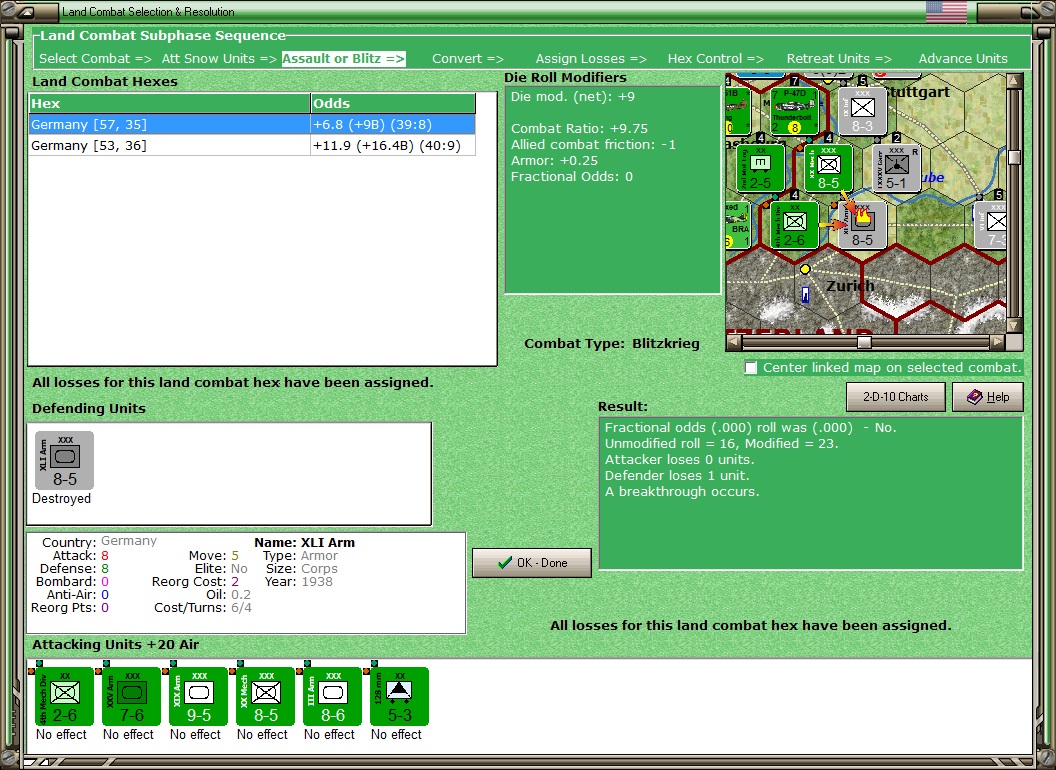Image resolution: width=1056 pixels, height=770 pixels.
Task: Click the Select Combat => subphase
Action: tap(95, 59)
